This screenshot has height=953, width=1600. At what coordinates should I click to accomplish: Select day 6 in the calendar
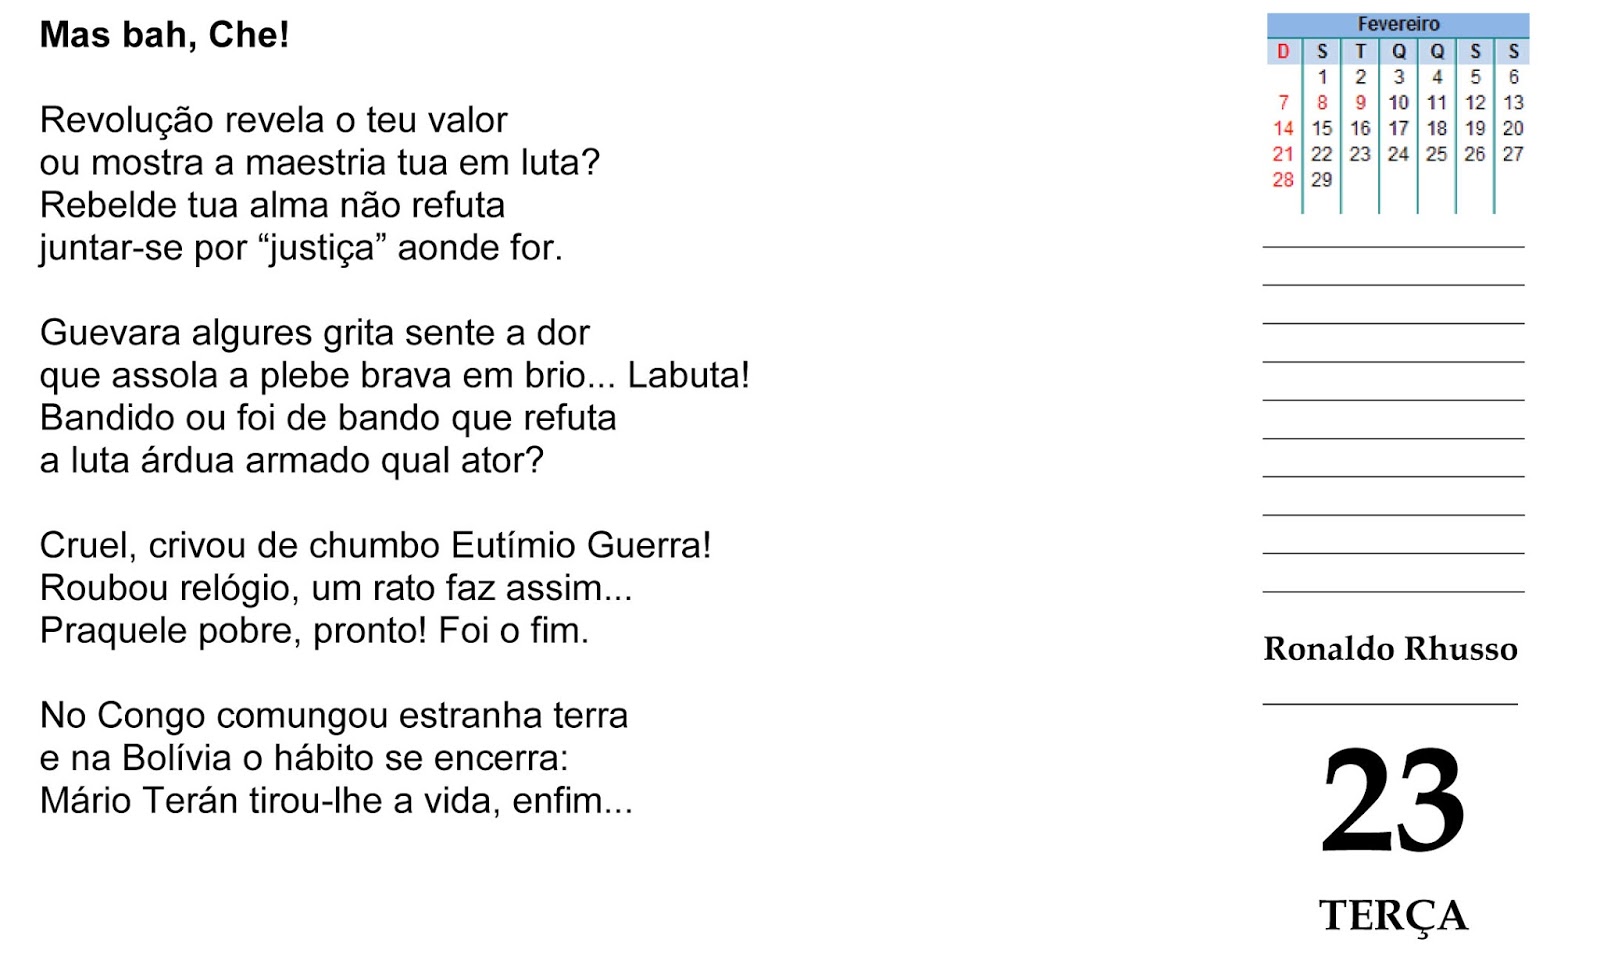[1513, 77]
